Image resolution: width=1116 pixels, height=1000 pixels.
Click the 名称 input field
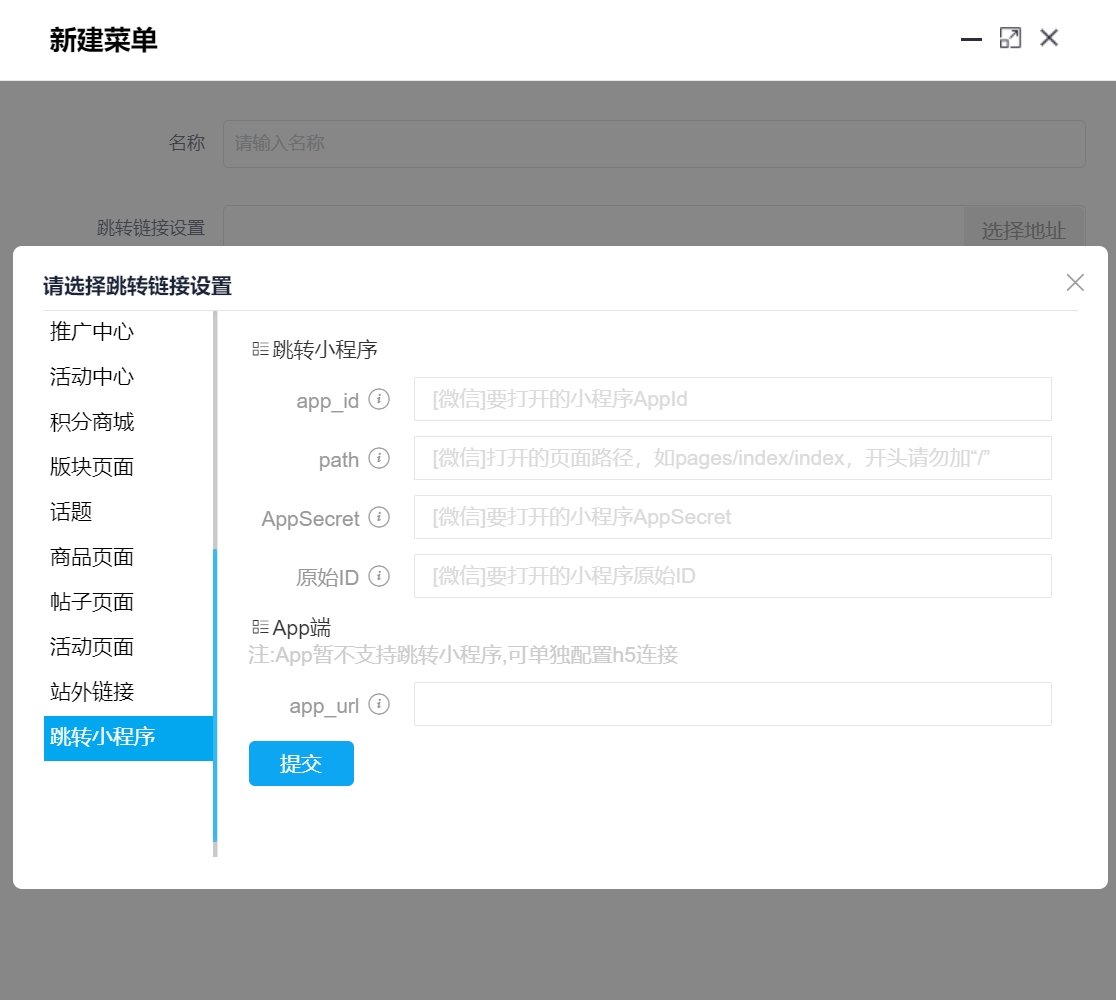point(654,144)
